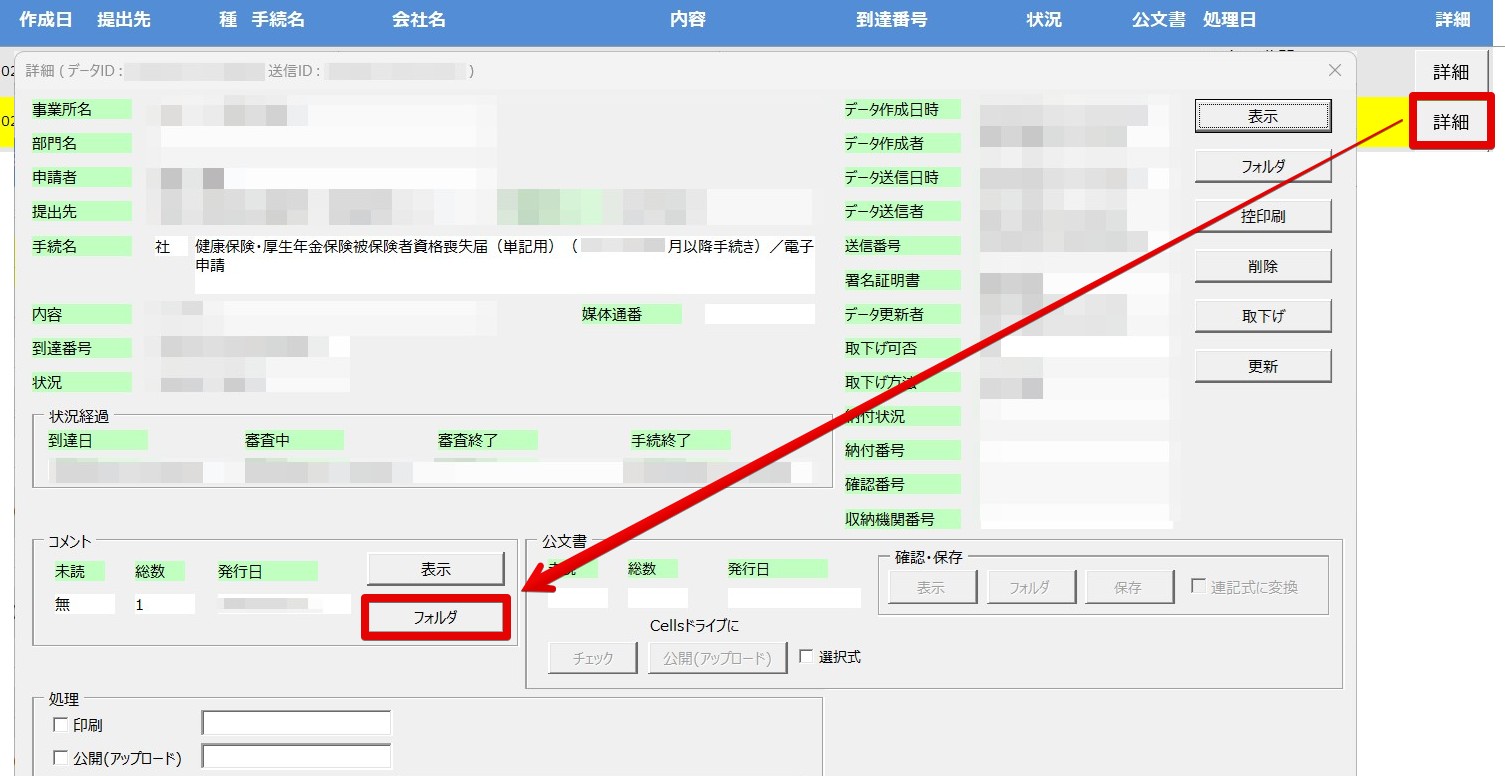
Task: Click the 到達番号 column header
Action: click(x=892, y=20)
